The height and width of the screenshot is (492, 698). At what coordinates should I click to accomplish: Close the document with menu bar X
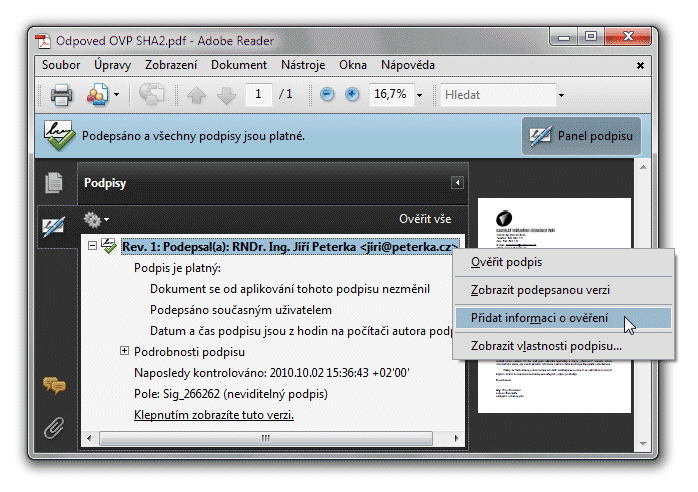pos(641,65)
